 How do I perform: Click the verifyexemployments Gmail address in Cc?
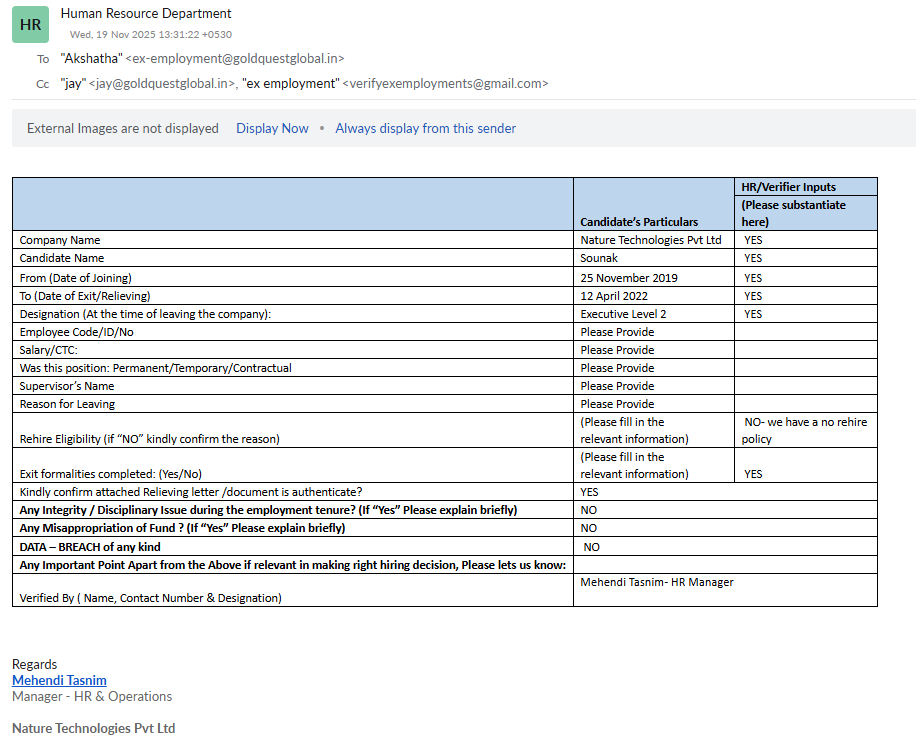(445, 84)
